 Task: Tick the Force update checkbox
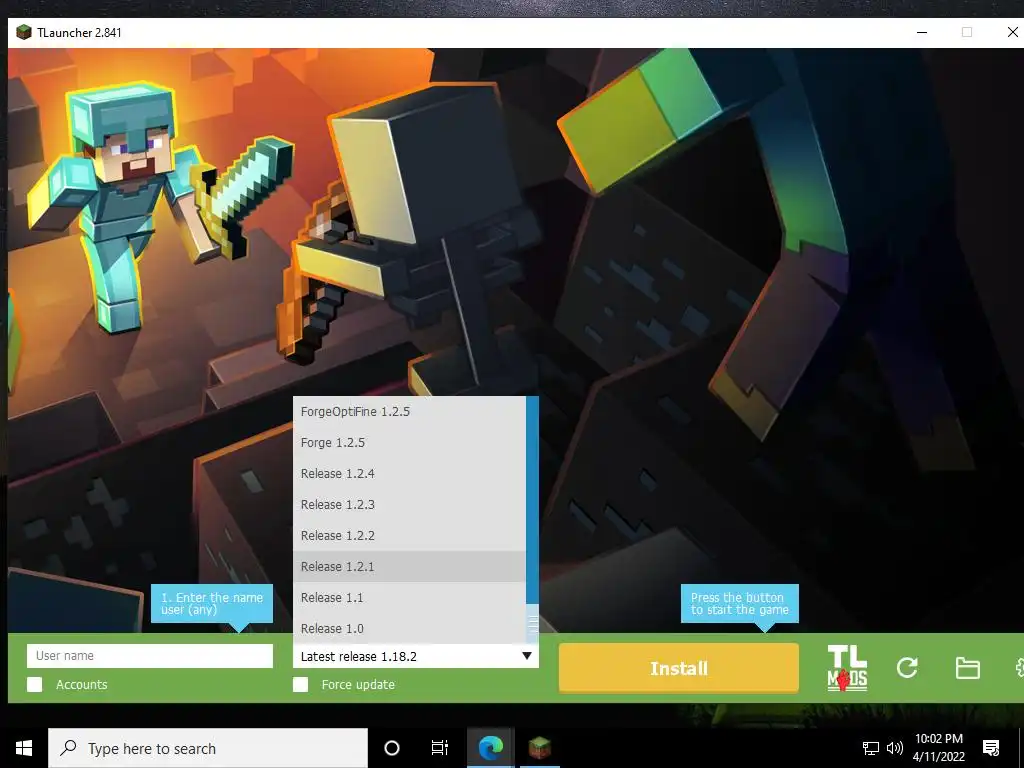300,684
